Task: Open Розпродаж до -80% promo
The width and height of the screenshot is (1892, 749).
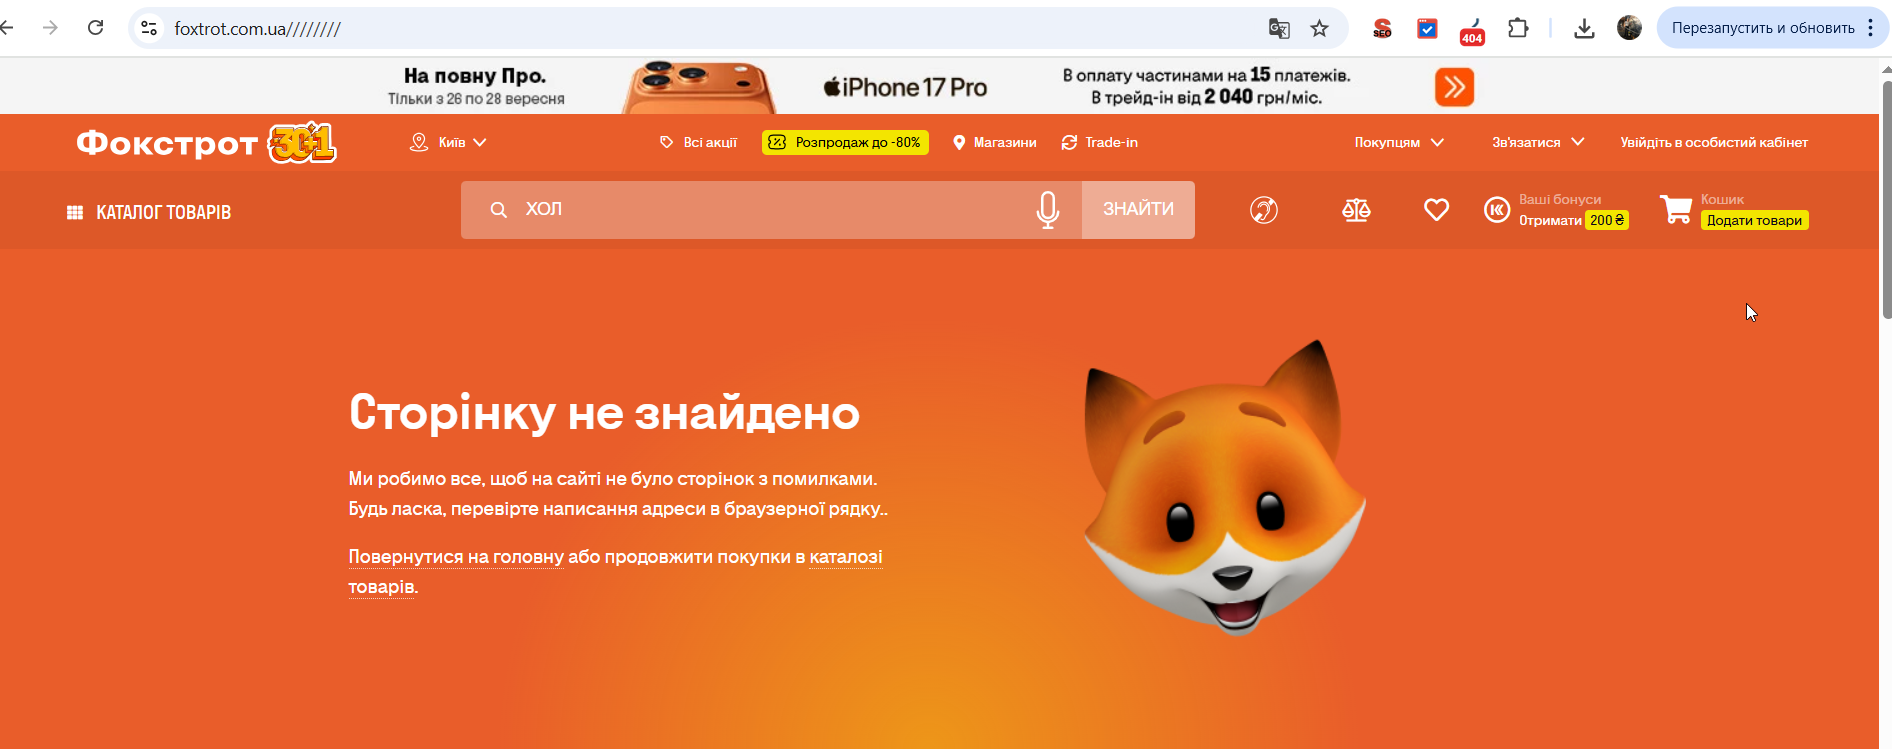Action: tap(845, 143)
